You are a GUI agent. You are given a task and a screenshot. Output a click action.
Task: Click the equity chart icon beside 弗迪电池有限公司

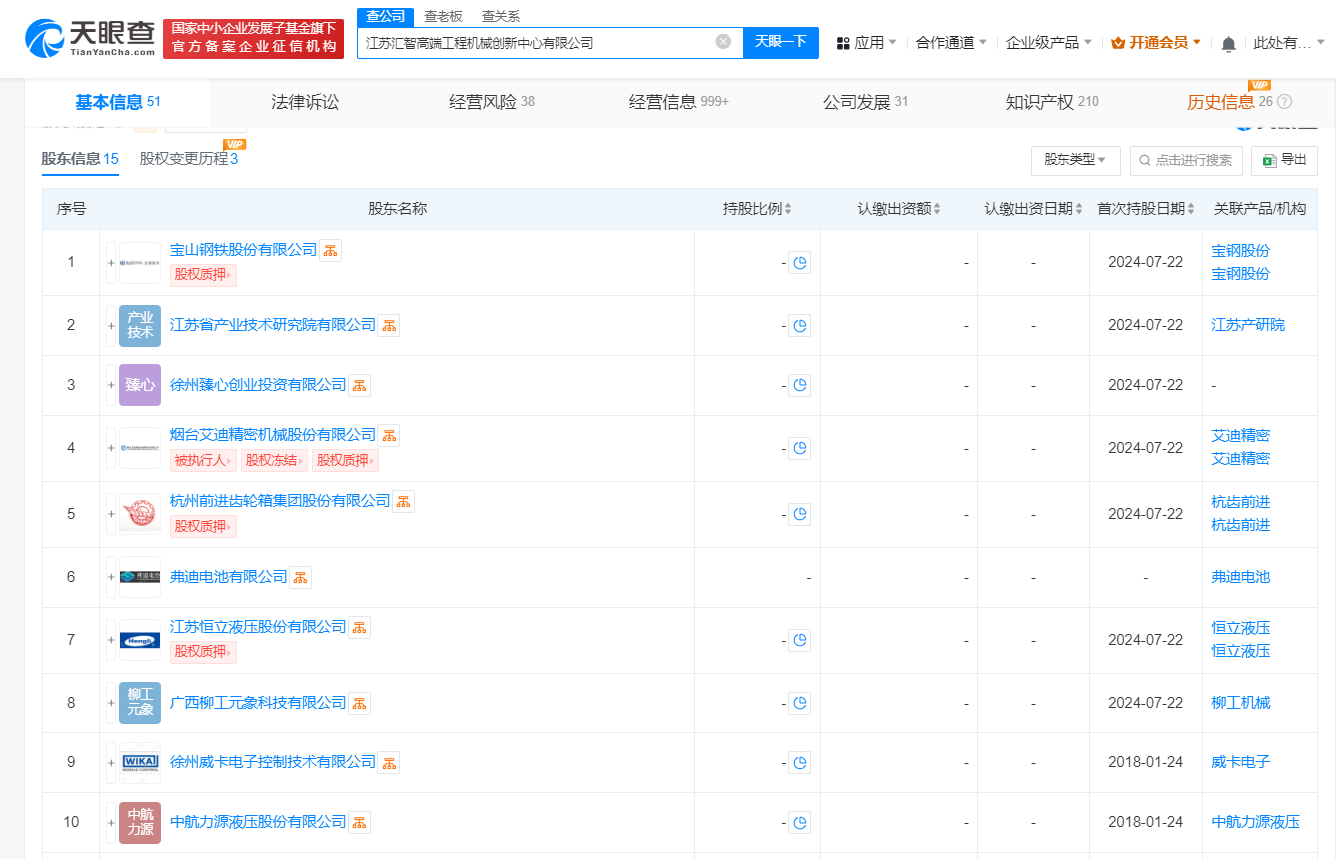[x=300, y=577]
